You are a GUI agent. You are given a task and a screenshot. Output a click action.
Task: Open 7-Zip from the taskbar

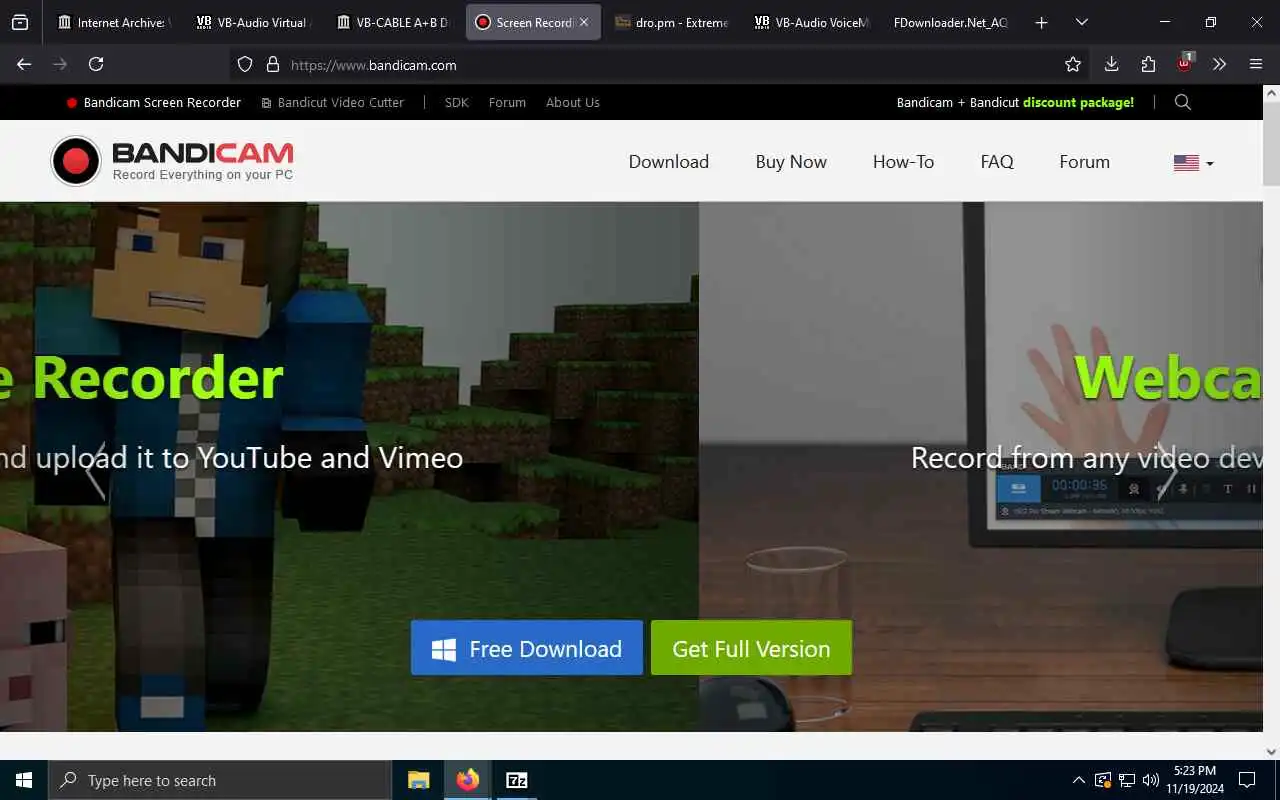click(516, 780)
